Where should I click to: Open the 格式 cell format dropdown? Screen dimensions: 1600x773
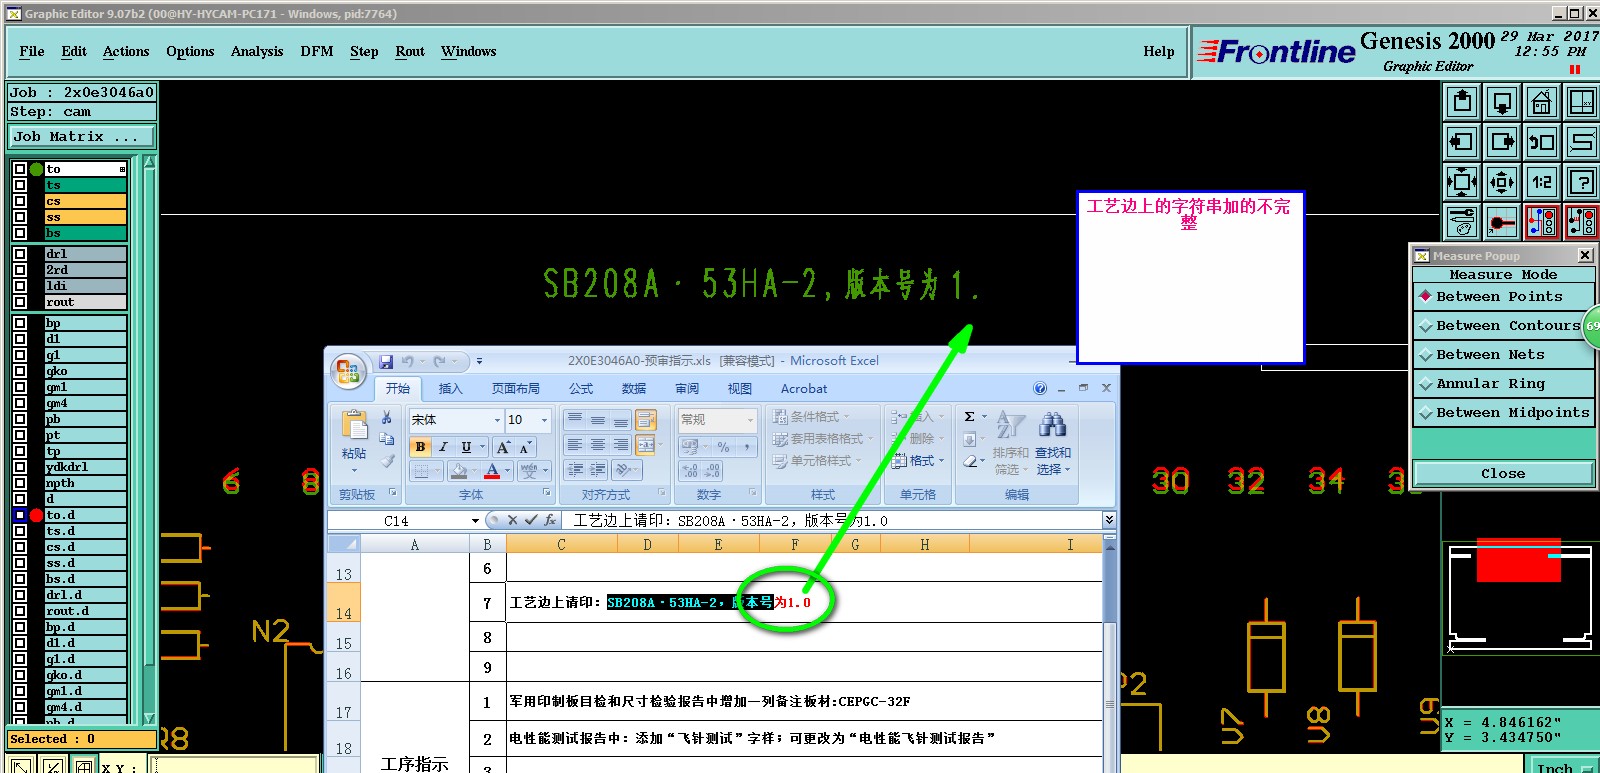[918, 461]
